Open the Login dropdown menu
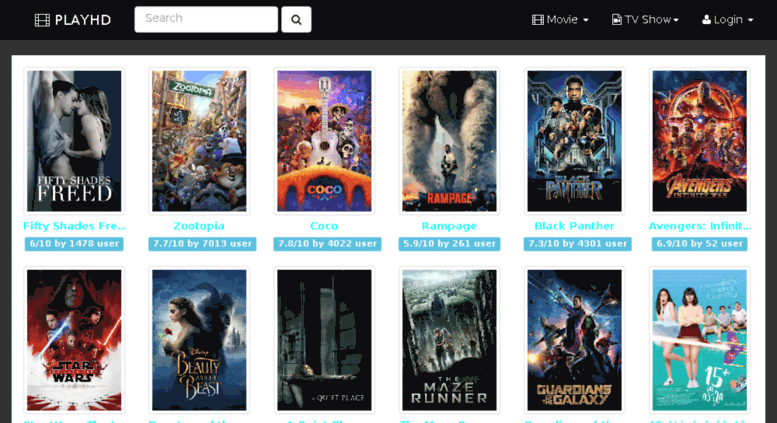 click(x=727, y=20)
